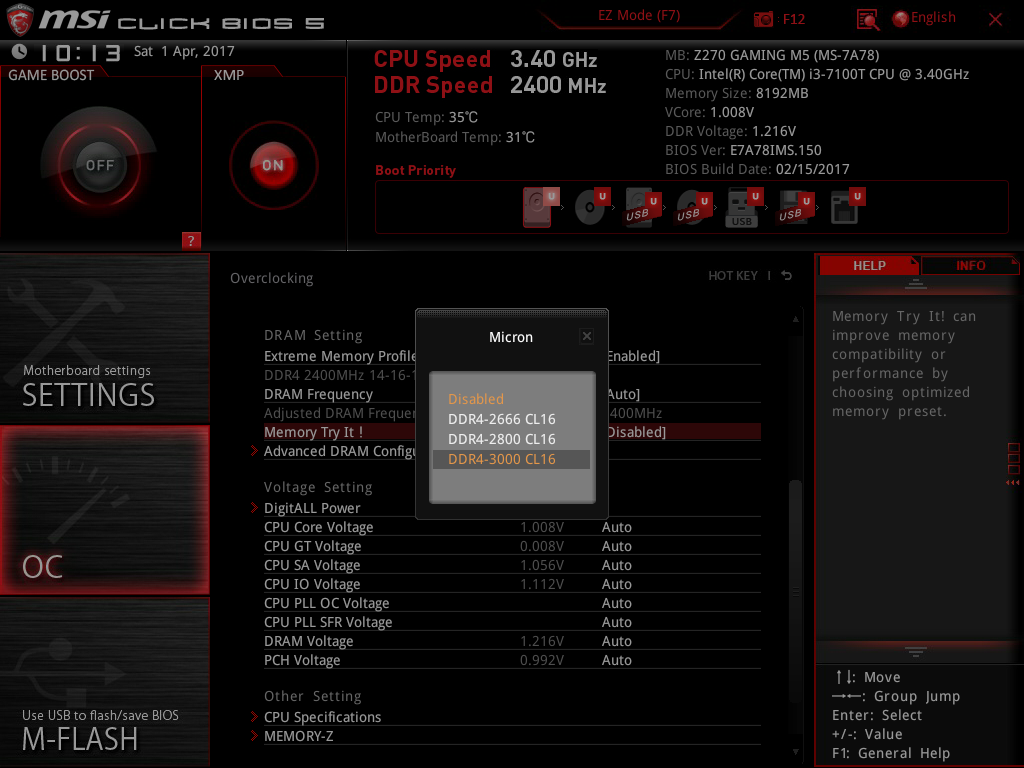Open DRAM Frequency setting
Screen dimensions: 1024x768
pyautogui.click(x=512, y=394)
